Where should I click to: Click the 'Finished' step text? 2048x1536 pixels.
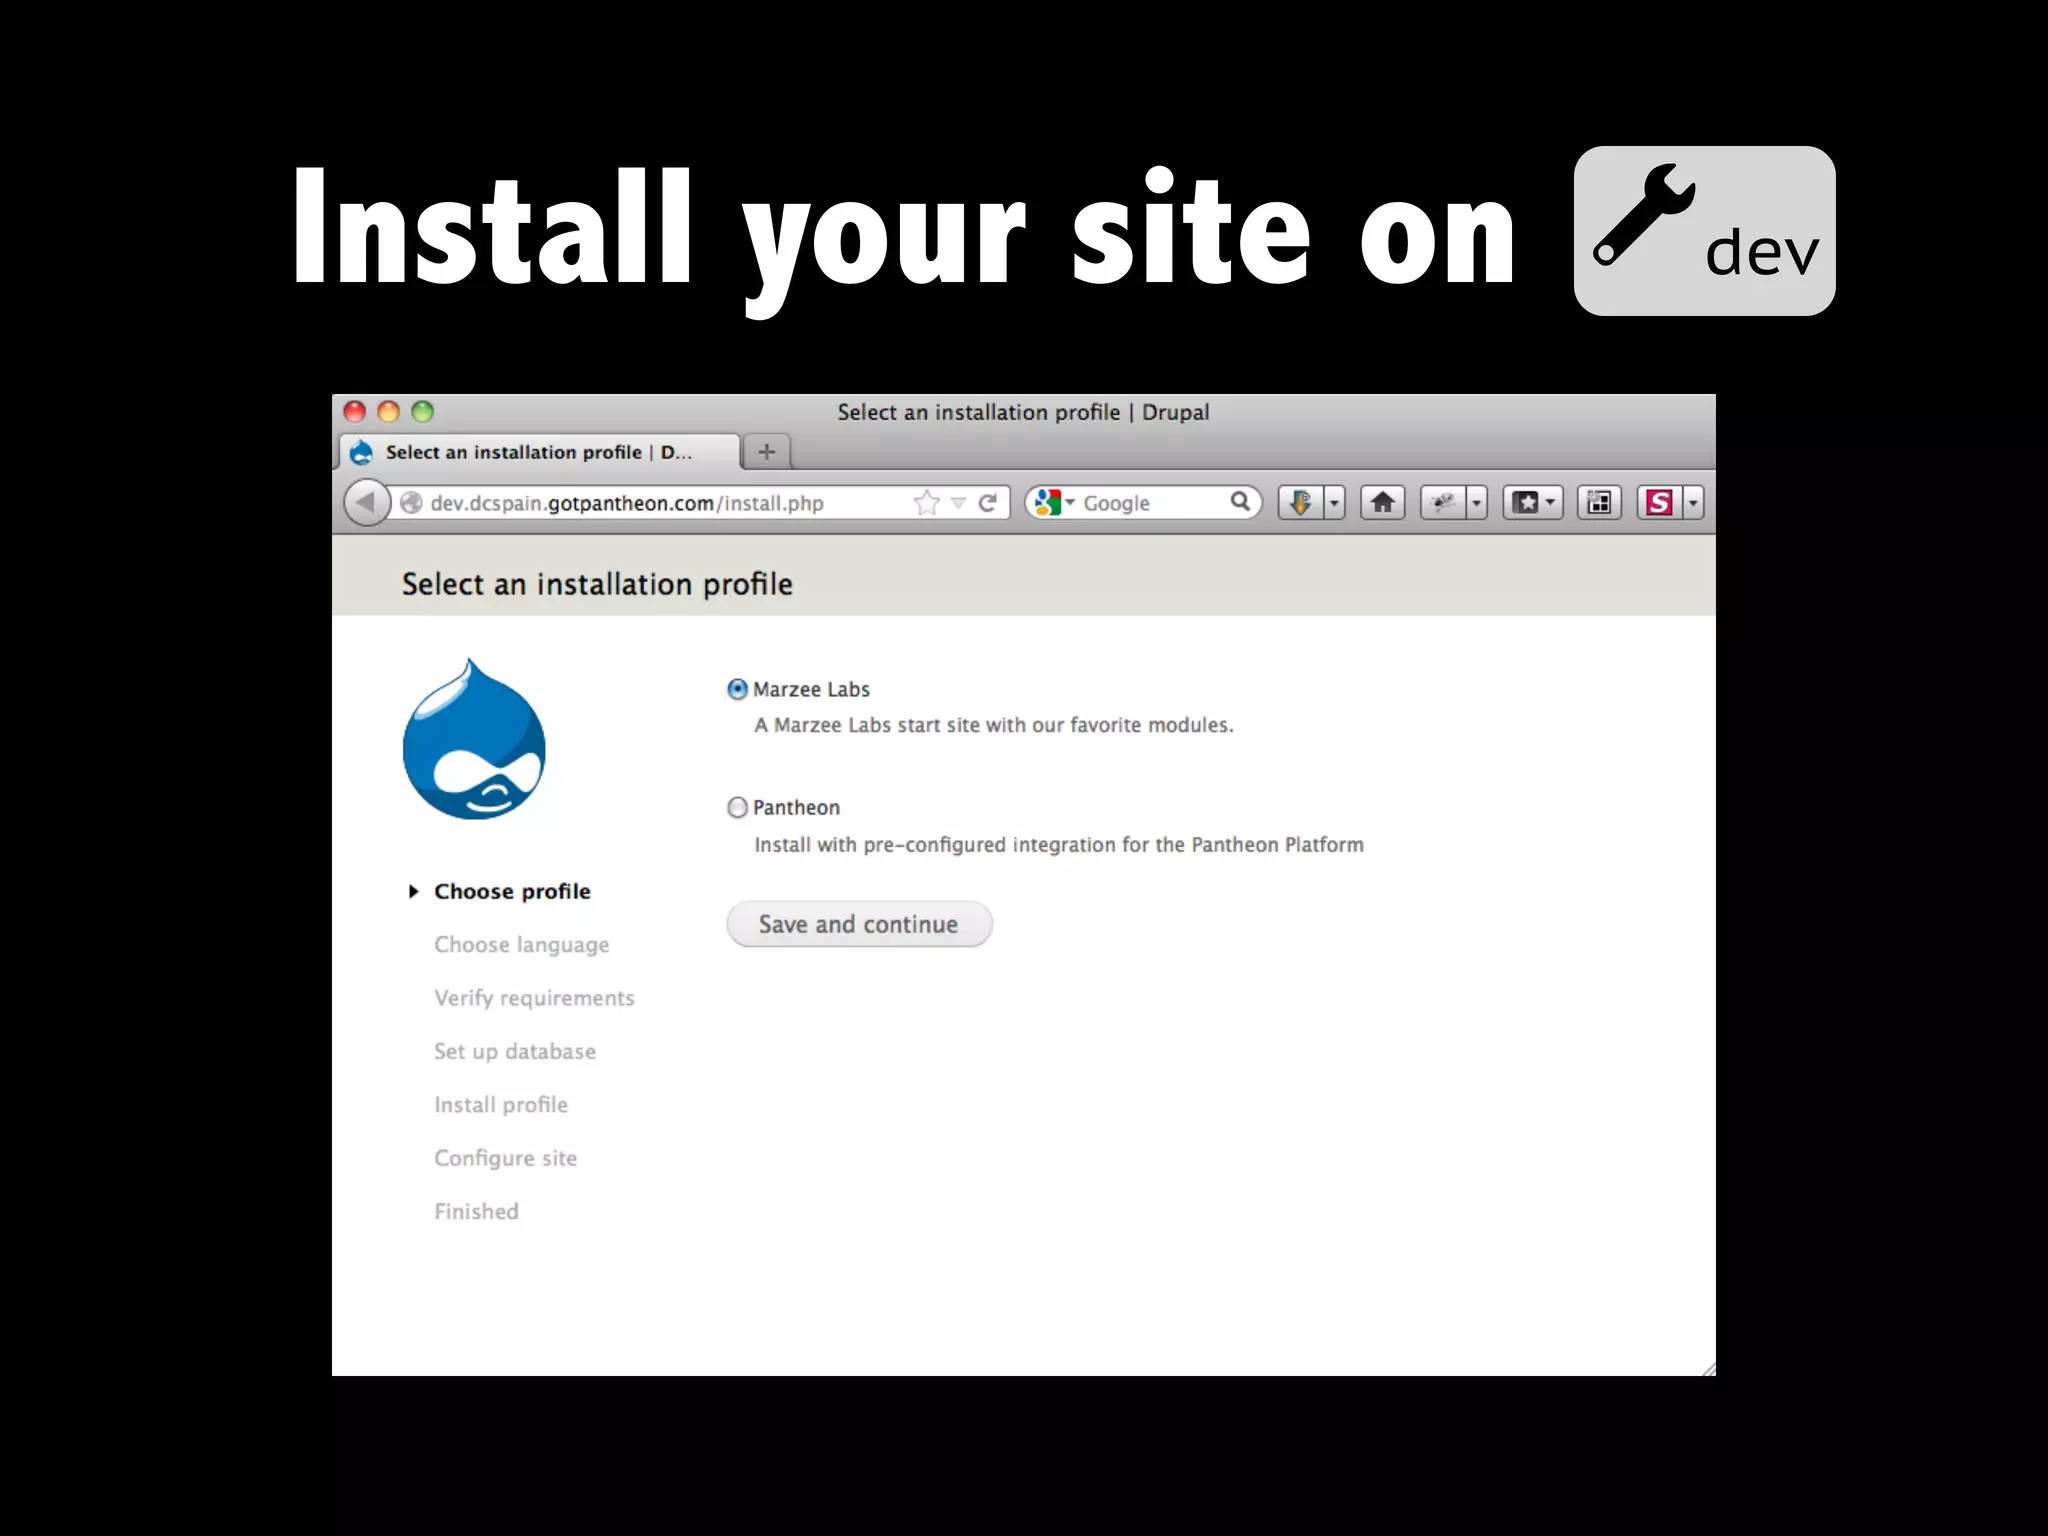click(x=476, y=1211)
